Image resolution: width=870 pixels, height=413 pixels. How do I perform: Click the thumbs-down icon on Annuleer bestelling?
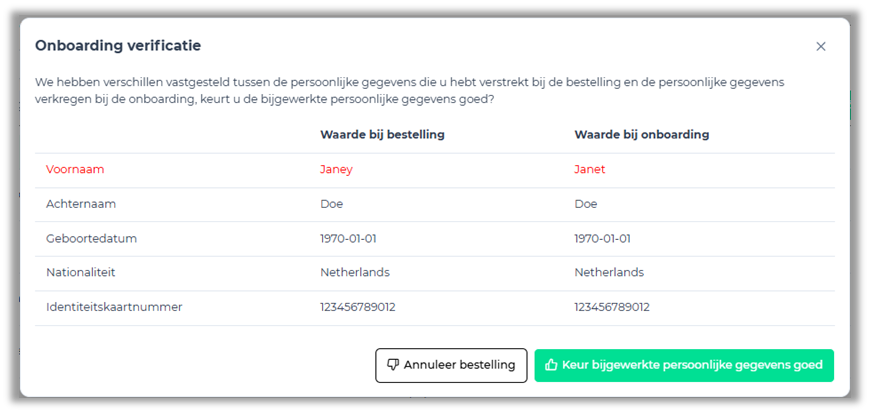tap(393, 365)
